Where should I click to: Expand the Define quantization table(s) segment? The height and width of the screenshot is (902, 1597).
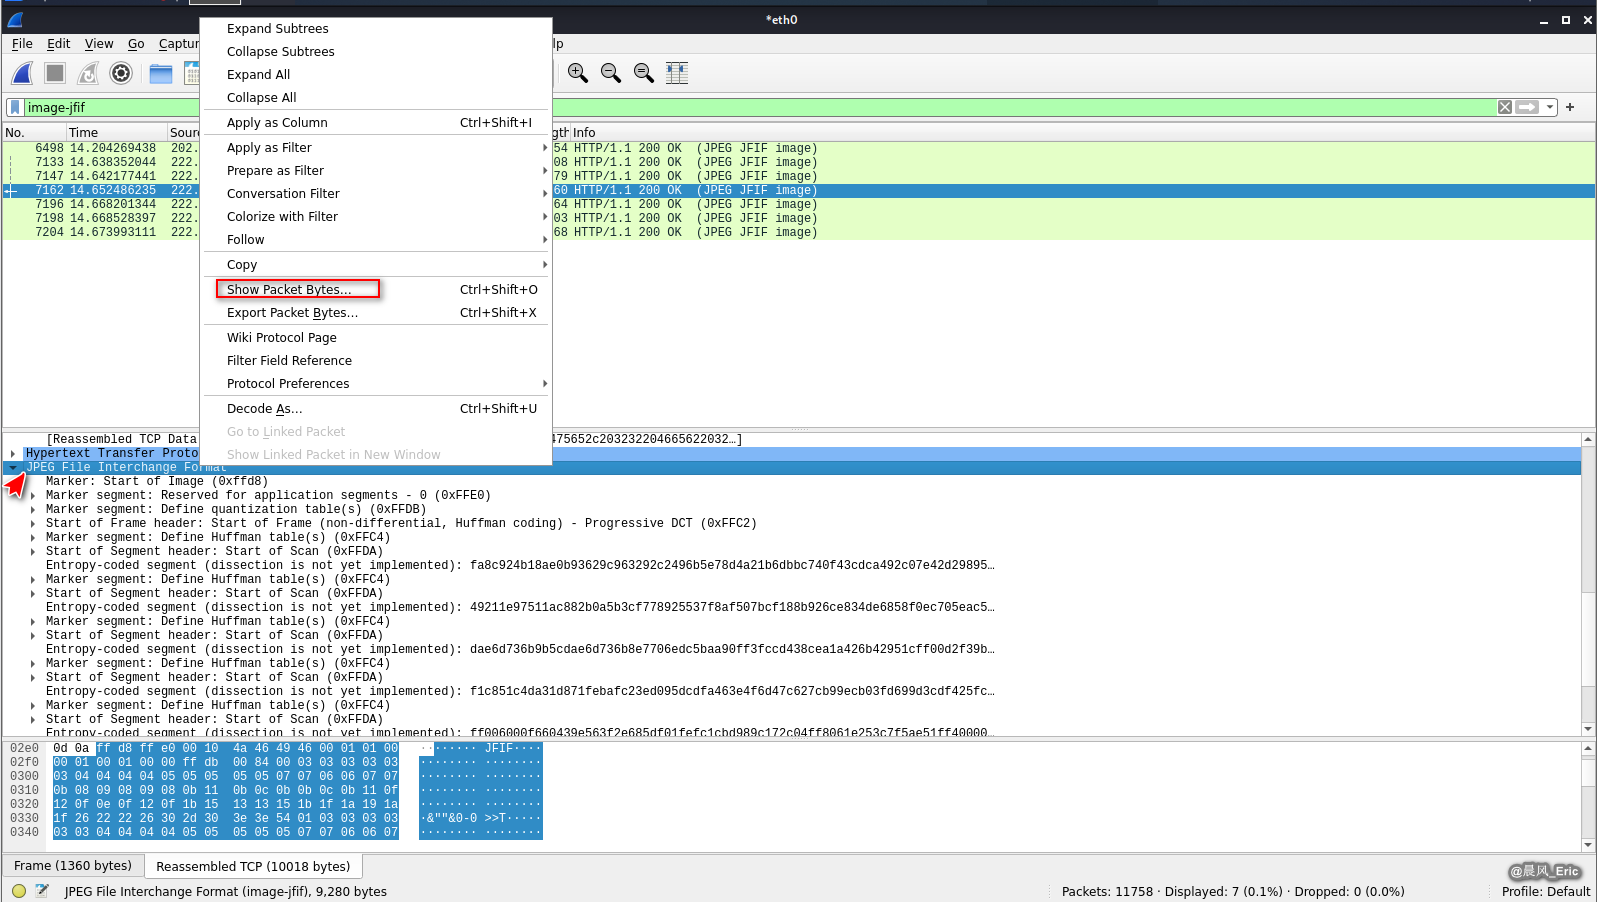pyautogui.click(x=32, y=509)
